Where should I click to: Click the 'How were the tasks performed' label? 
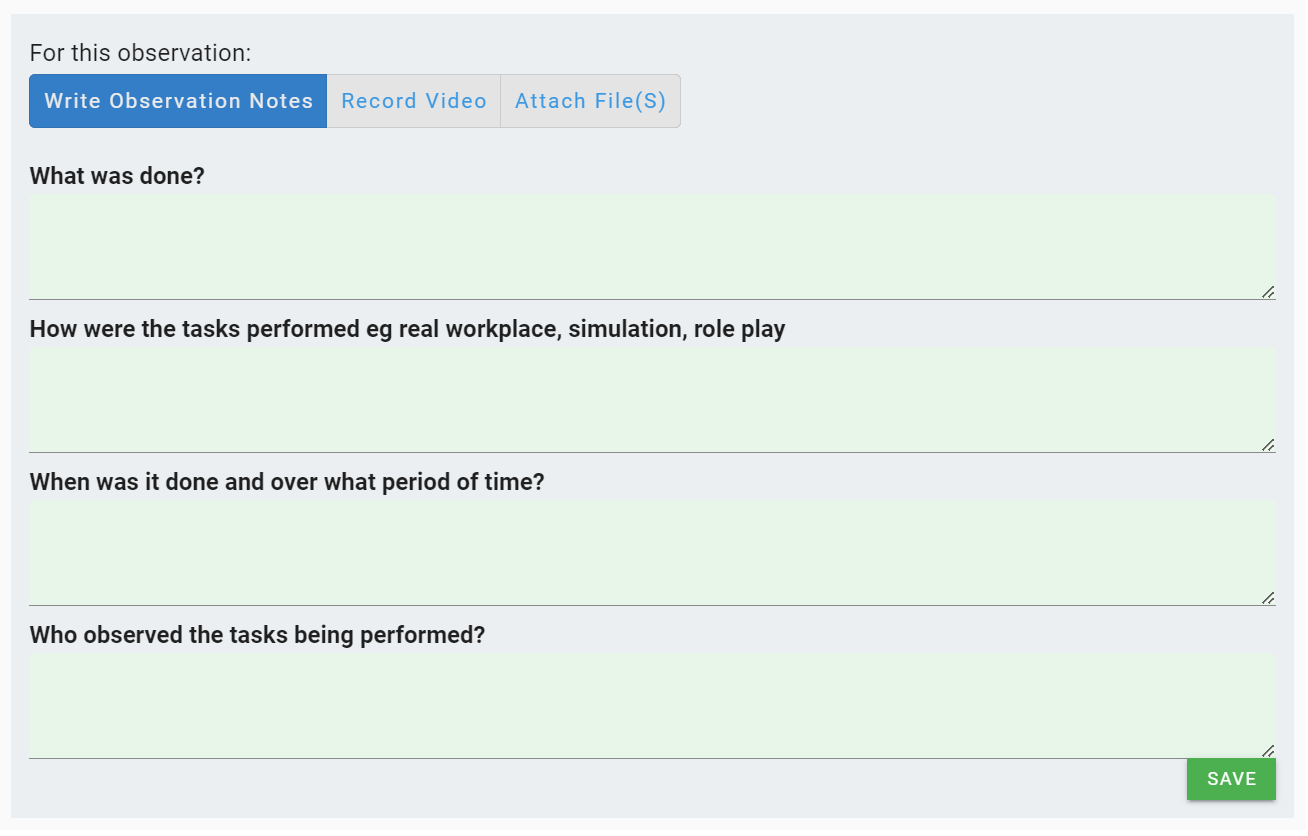click(x=407, y=329)
